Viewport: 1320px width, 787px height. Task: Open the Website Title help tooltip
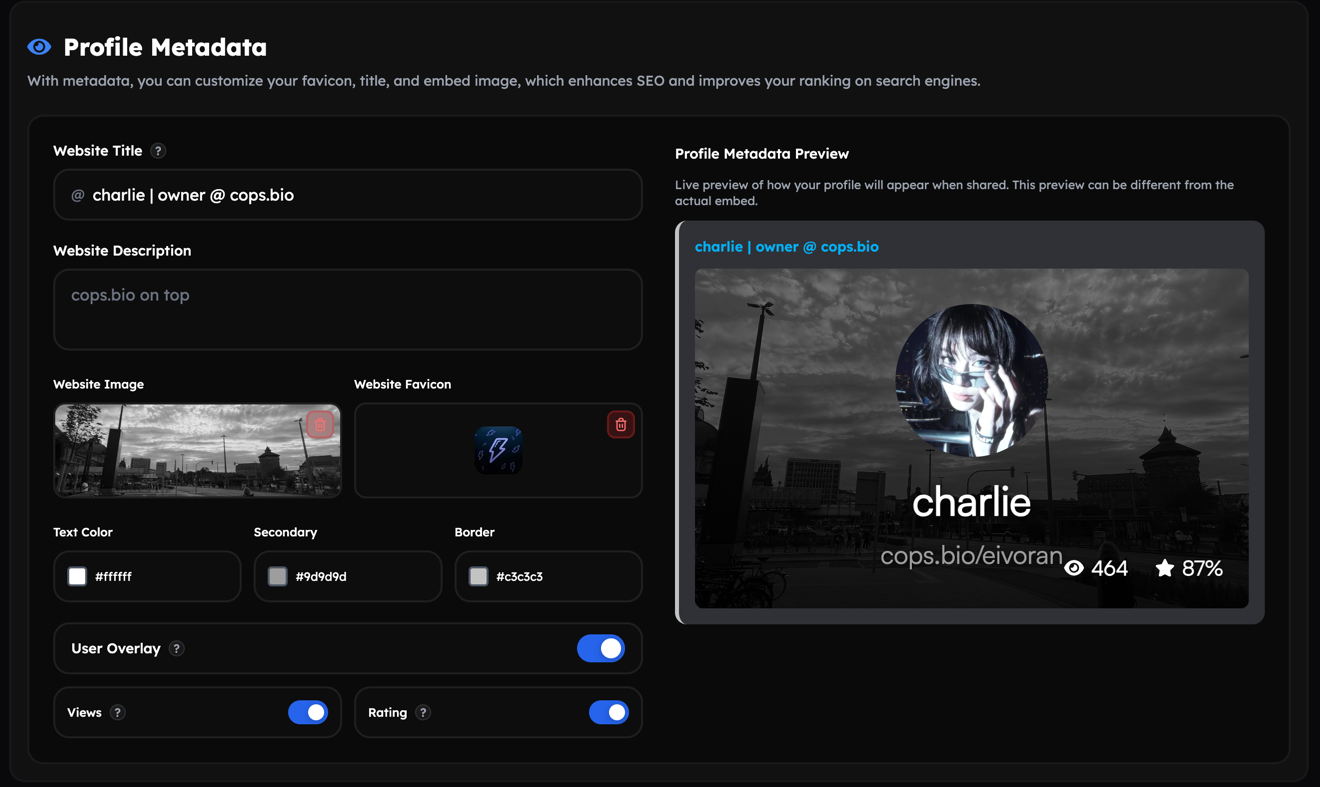pos(157,150)
